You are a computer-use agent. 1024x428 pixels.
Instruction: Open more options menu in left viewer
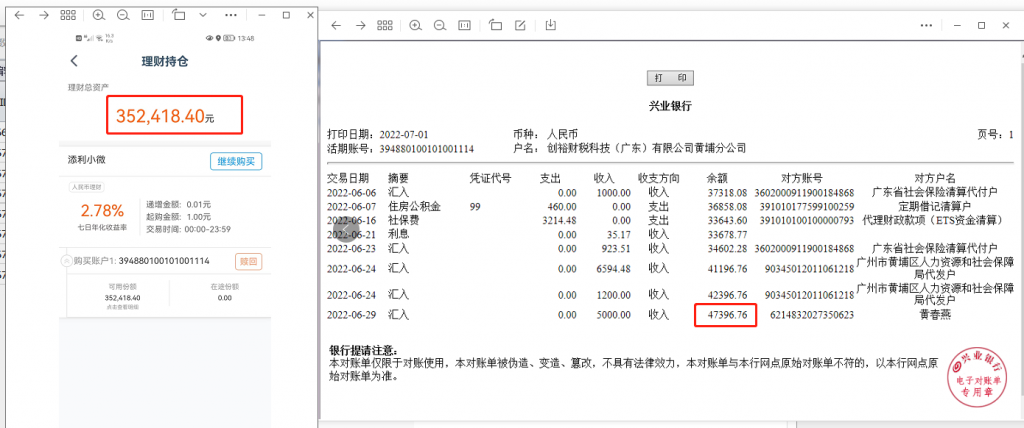pos(231,14)
